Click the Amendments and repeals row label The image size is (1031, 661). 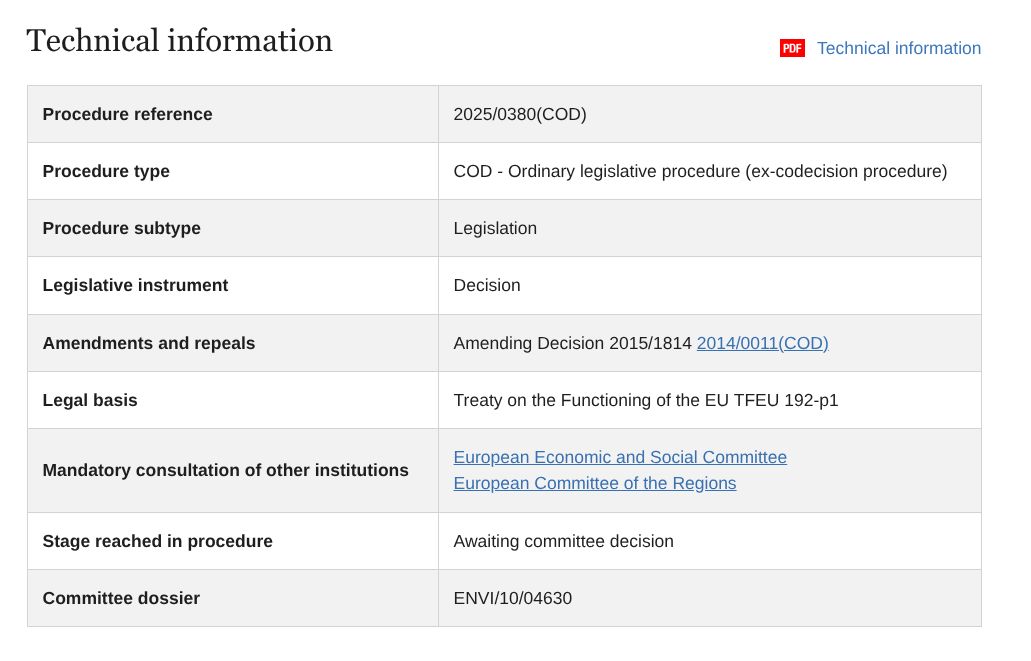click(148, 343)
